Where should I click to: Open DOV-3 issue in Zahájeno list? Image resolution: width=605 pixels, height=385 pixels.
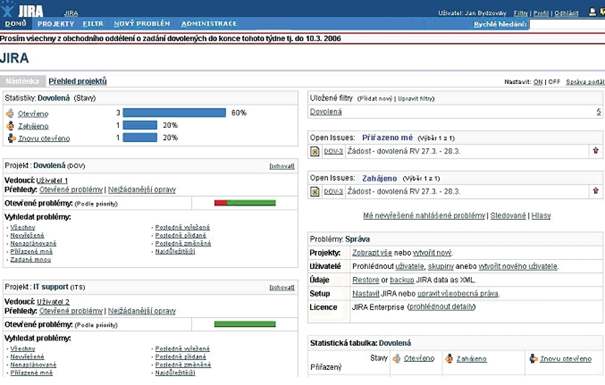pos(333,192)
